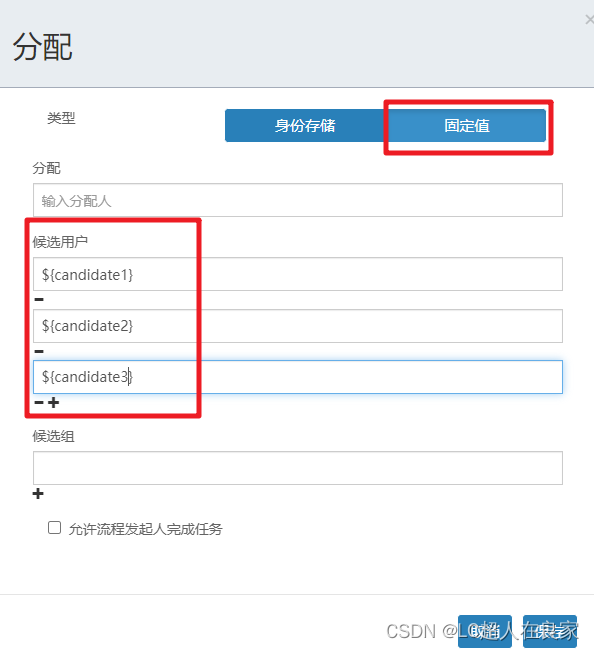Image resolution: width=594 pixels, height=651 pixels.
Task: Focus the 输入分配人 assignee field
Action: [x=298, y=200]
